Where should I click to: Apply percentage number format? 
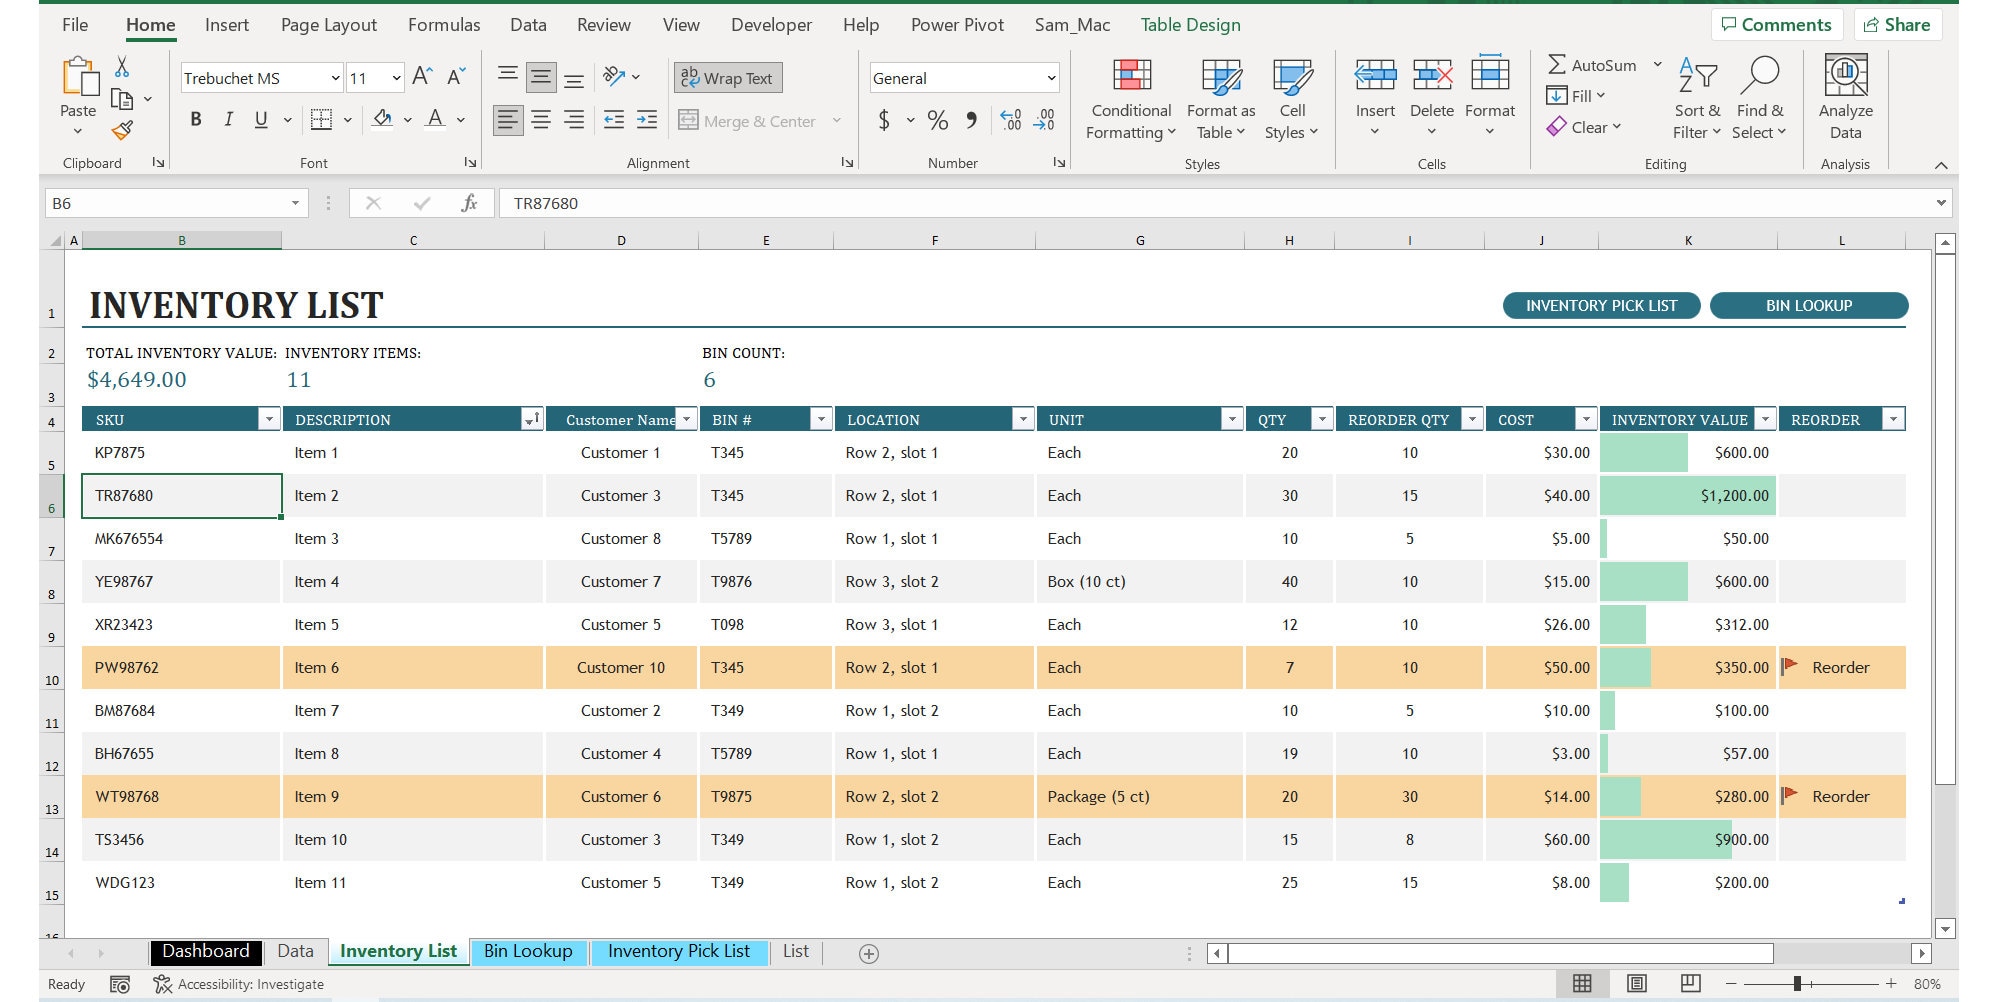click(x=937, y=119)
